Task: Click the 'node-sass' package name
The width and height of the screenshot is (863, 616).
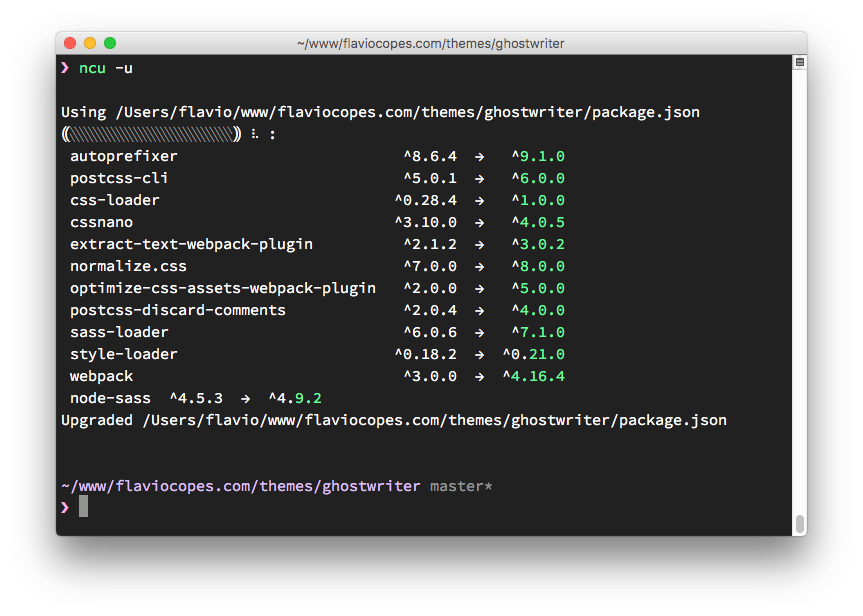Action: click(110, 399)
